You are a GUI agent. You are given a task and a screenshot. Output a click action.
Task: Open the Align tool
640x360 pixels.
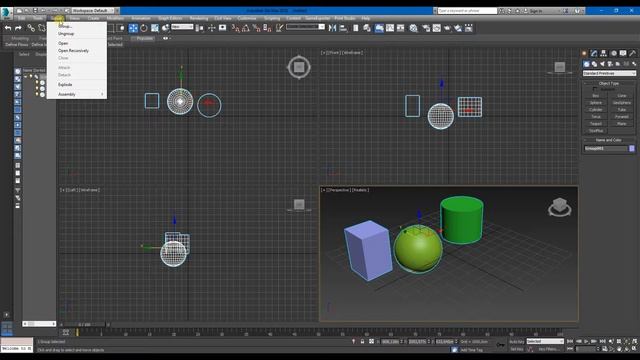click(x=343, y=28)
